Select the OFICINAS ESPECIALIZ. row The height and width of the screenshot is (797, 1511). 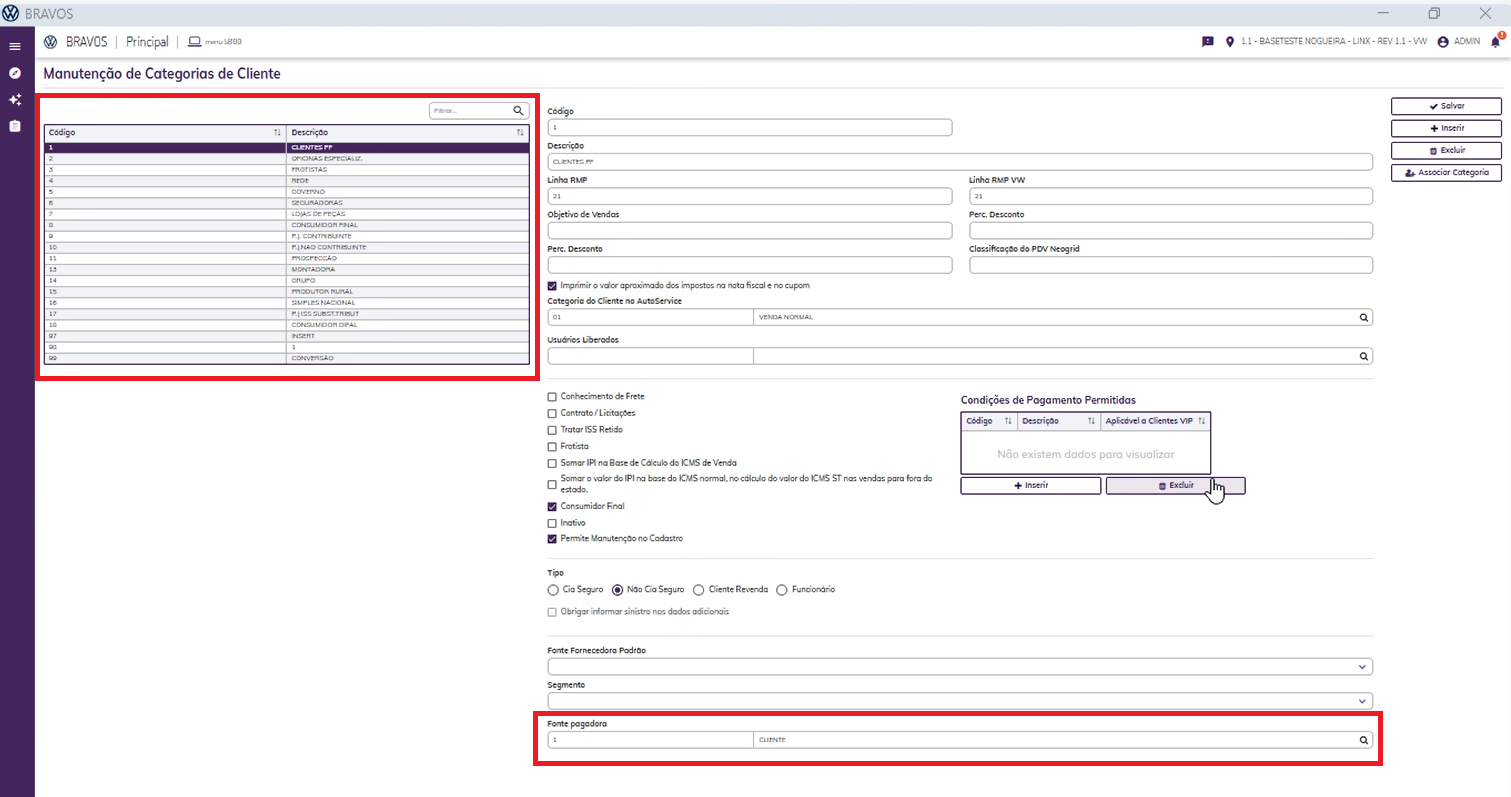coord(286,159)
